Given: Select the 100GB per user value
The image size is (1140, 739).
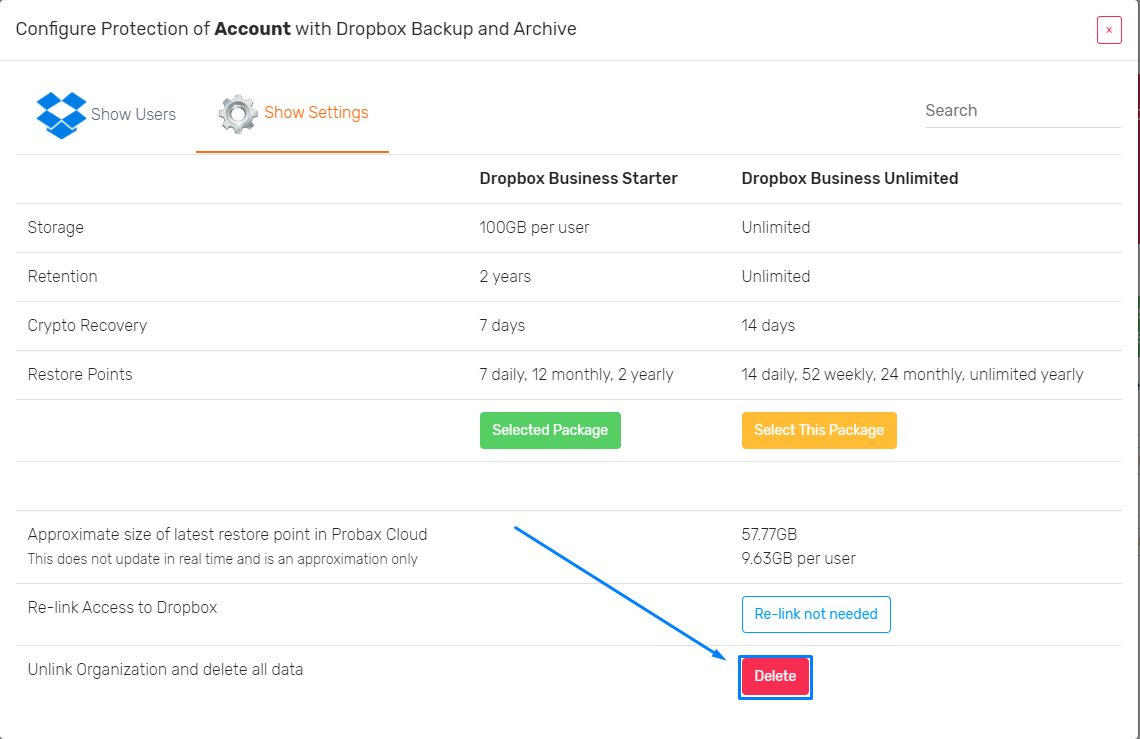Looking at the screenshot, I should coord(534,228).
